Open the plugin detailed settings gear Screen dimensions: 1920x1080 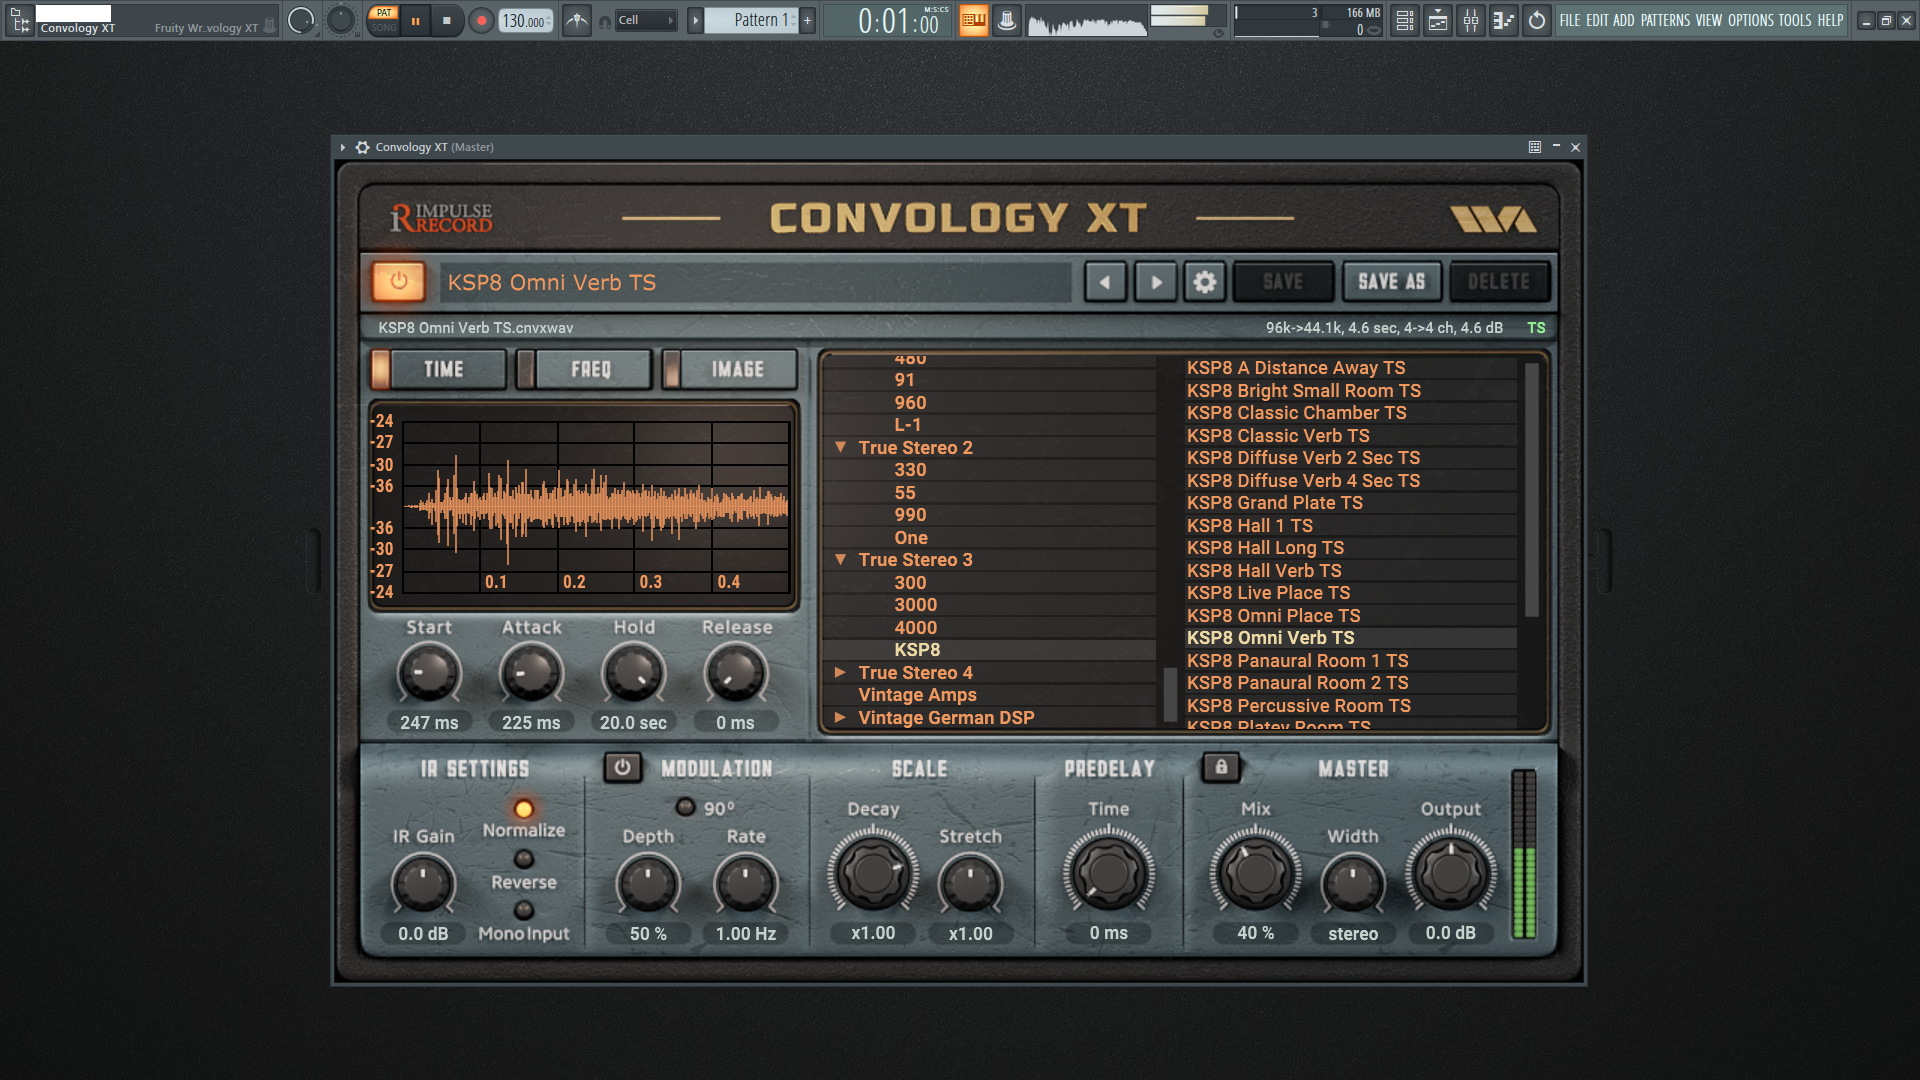362,147
